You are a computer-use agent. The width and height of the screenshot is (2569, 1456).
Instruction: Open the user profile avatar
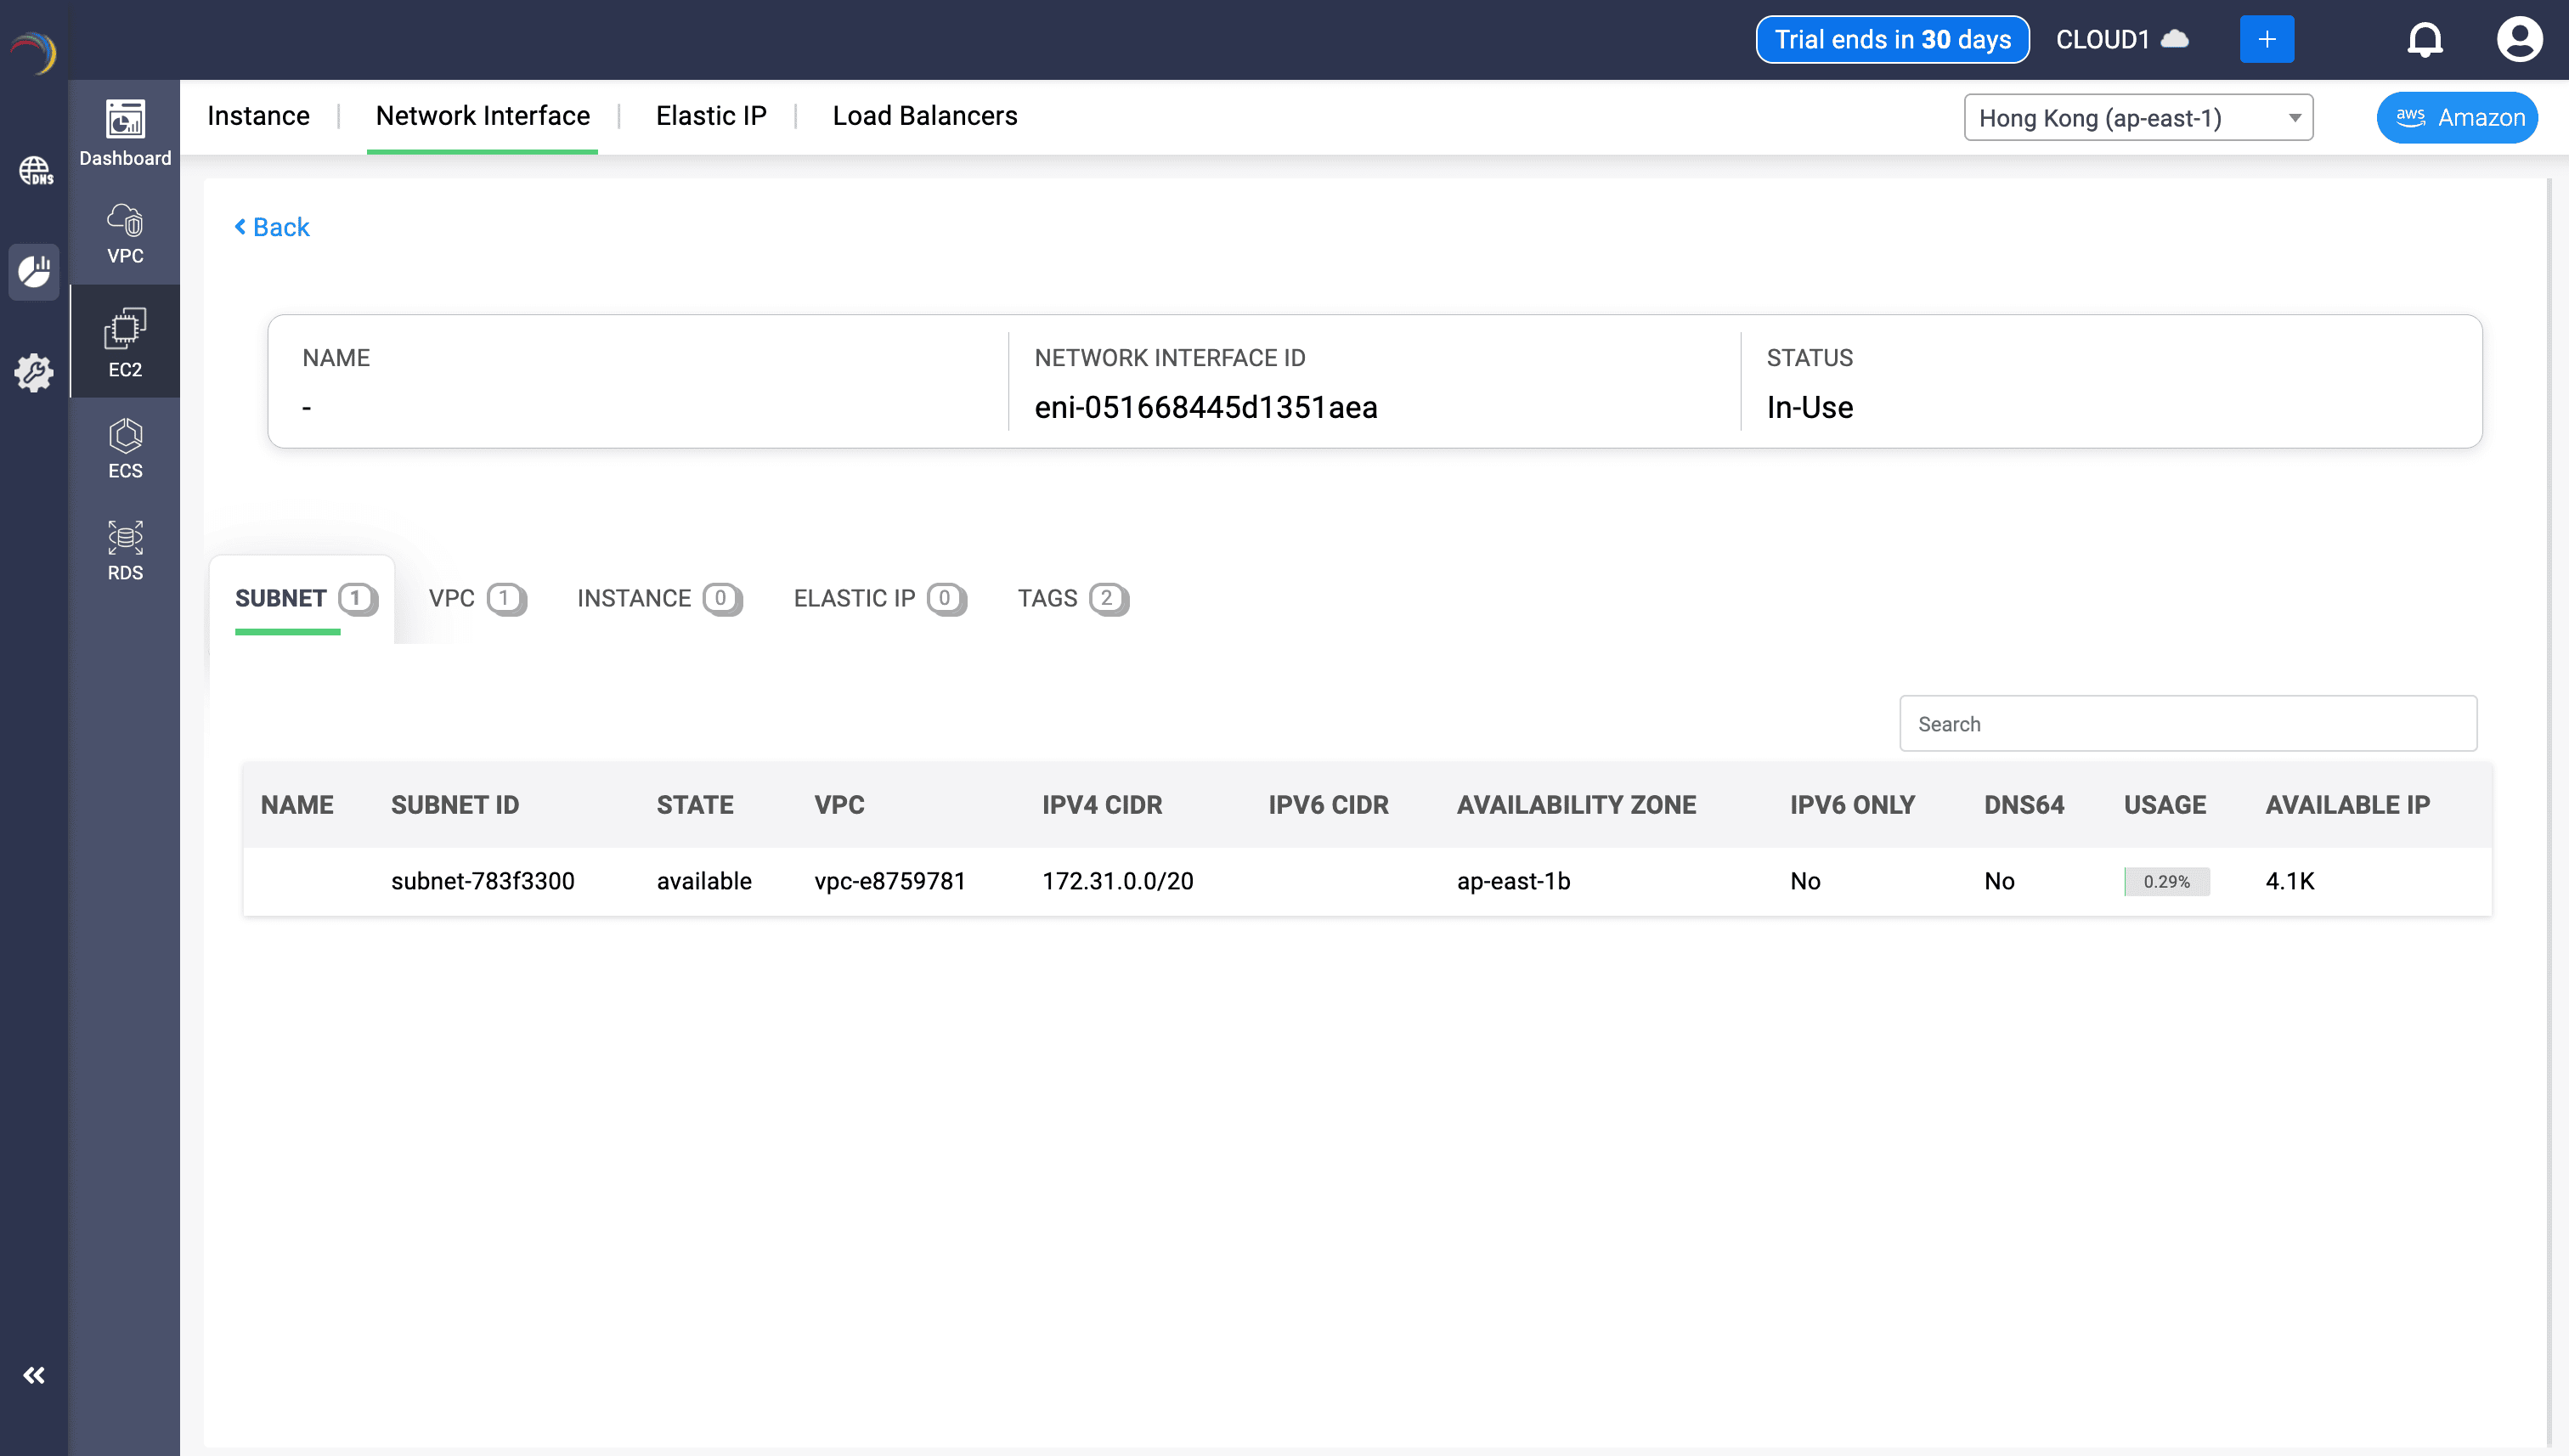click(2518, 40)
